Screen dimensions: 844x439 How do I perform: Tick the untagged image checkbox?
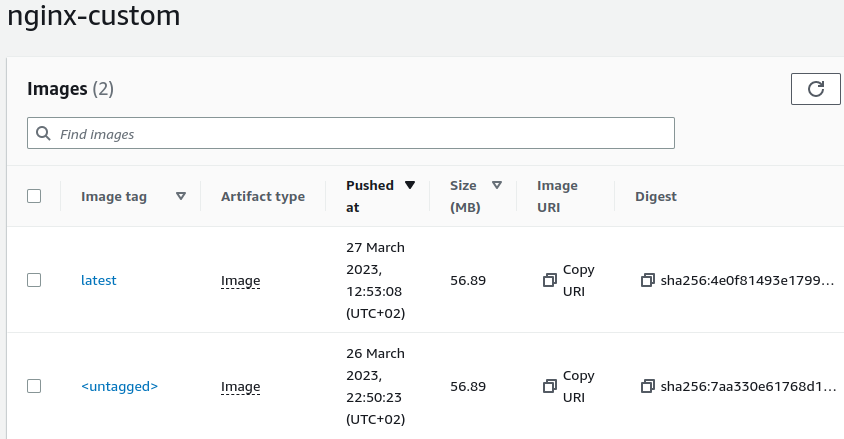pos(34,386)
